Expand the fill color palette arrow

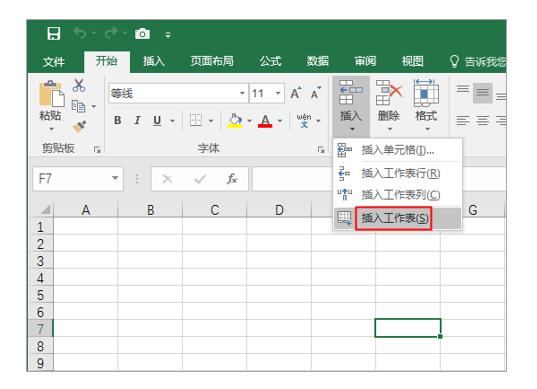[249, 121]
